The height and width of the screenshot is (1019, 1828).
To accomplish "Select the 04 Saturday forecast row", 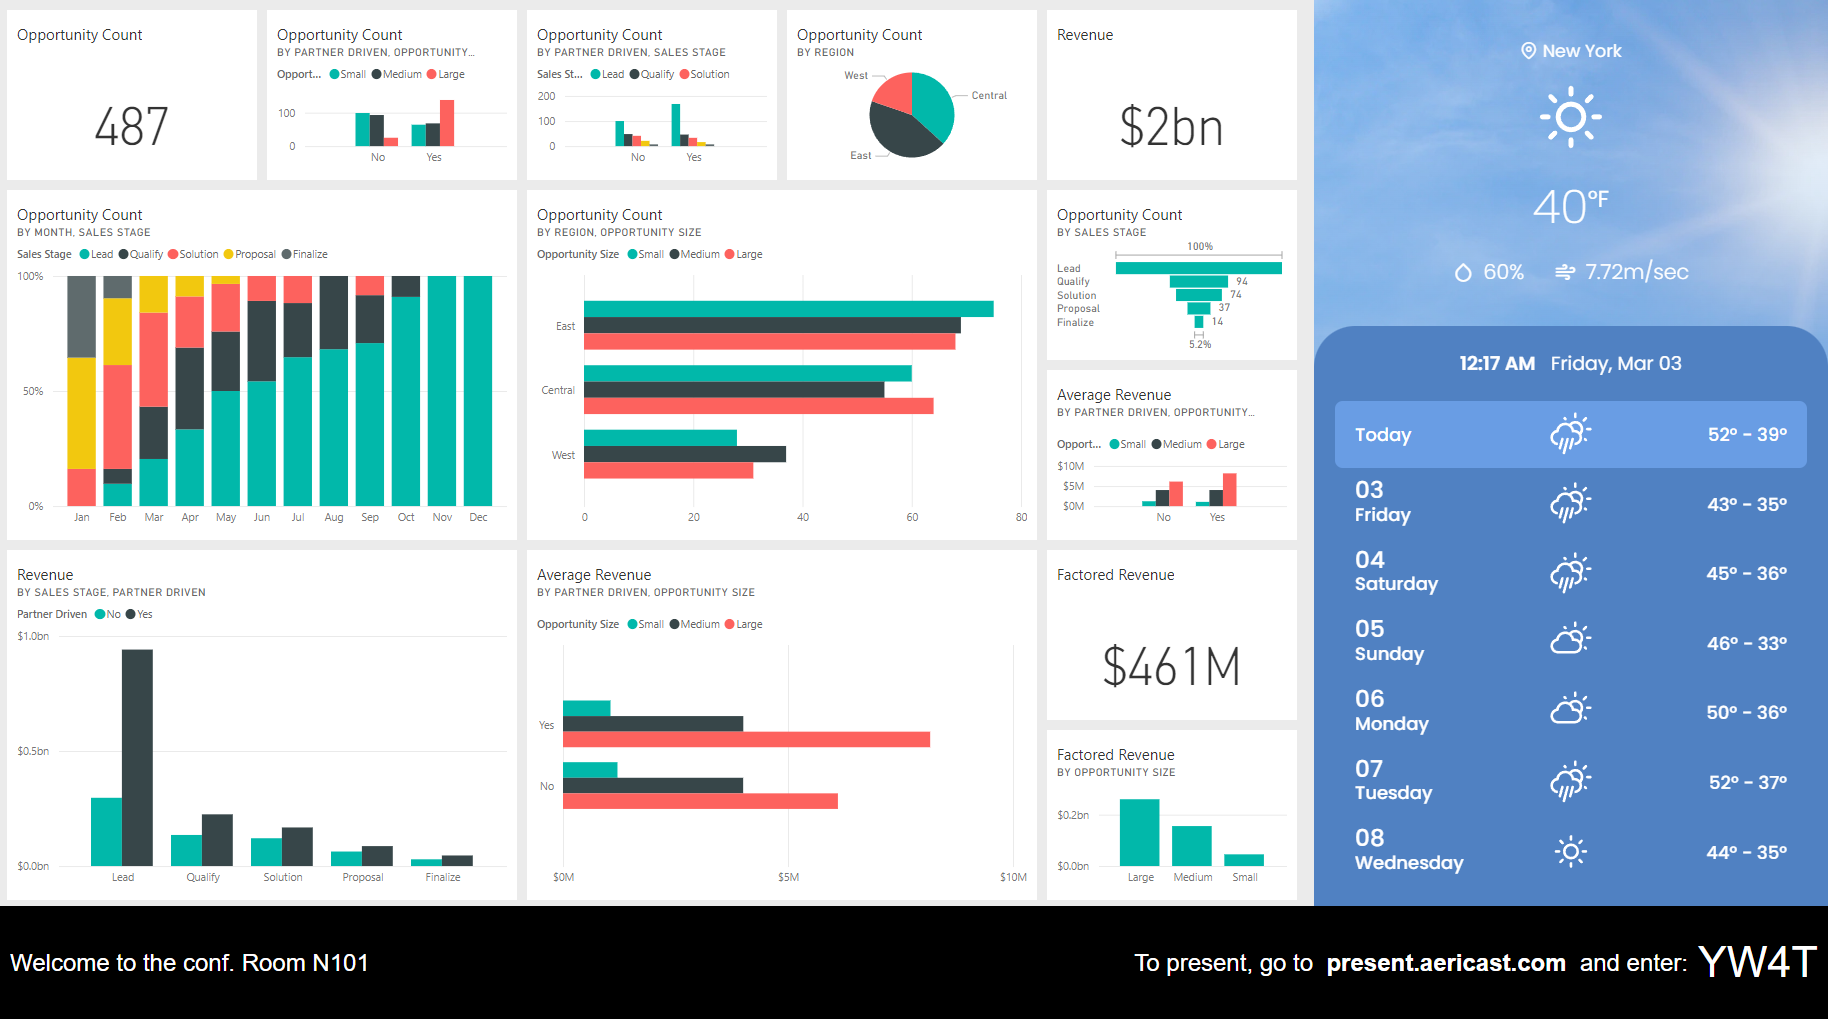I will (1570, 573).
